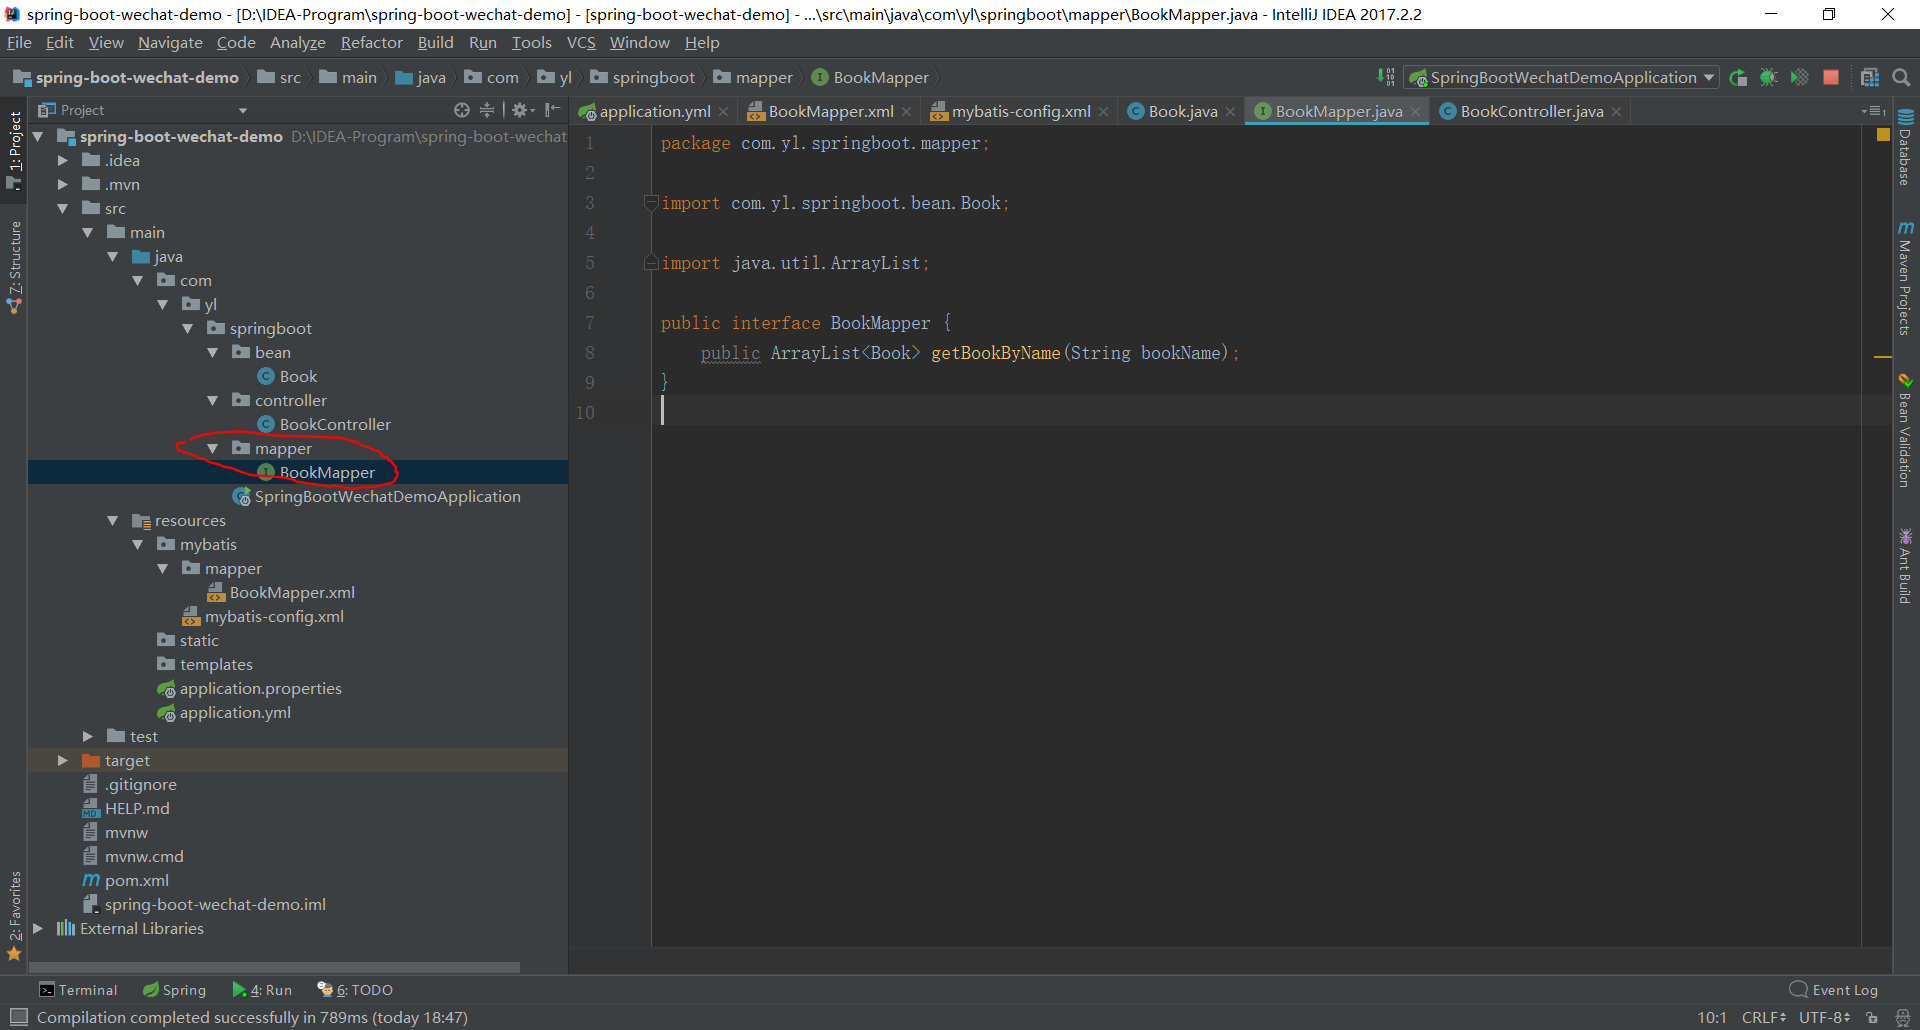
Task: Close the application.yml editor tab
Action: (x=724, y=112)
